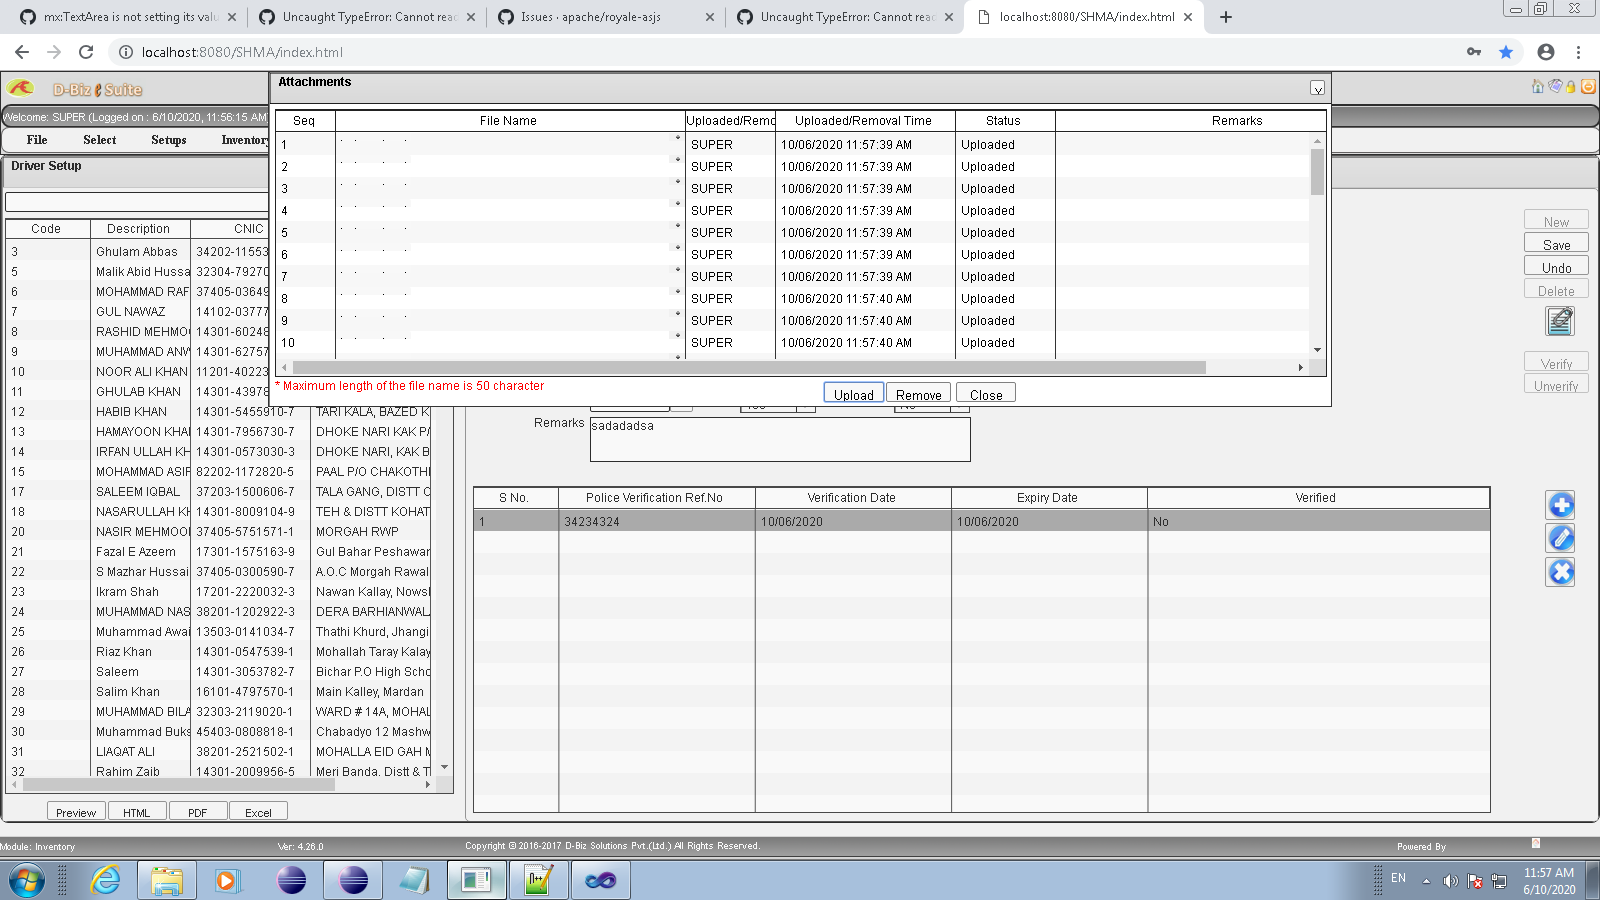
Task: Click the cards icon next to home
Action: tap(1555, 87)
